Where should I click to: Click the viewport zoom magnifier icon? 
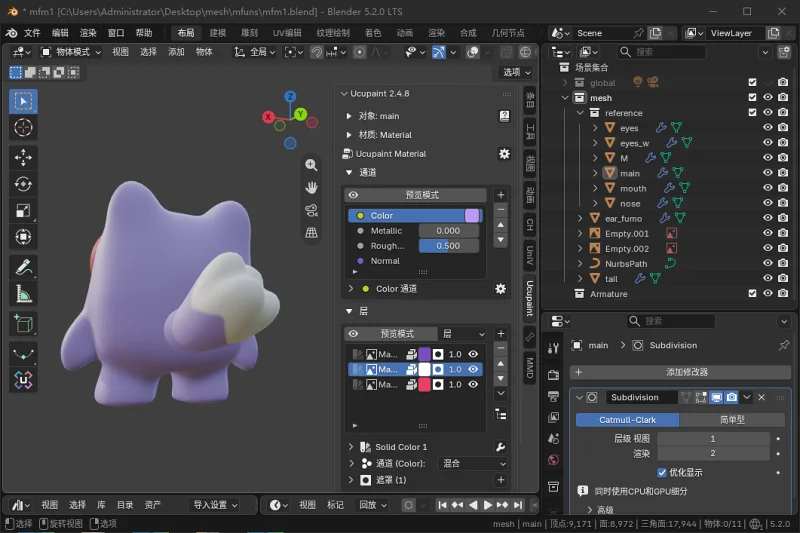(x=311, y=165)
